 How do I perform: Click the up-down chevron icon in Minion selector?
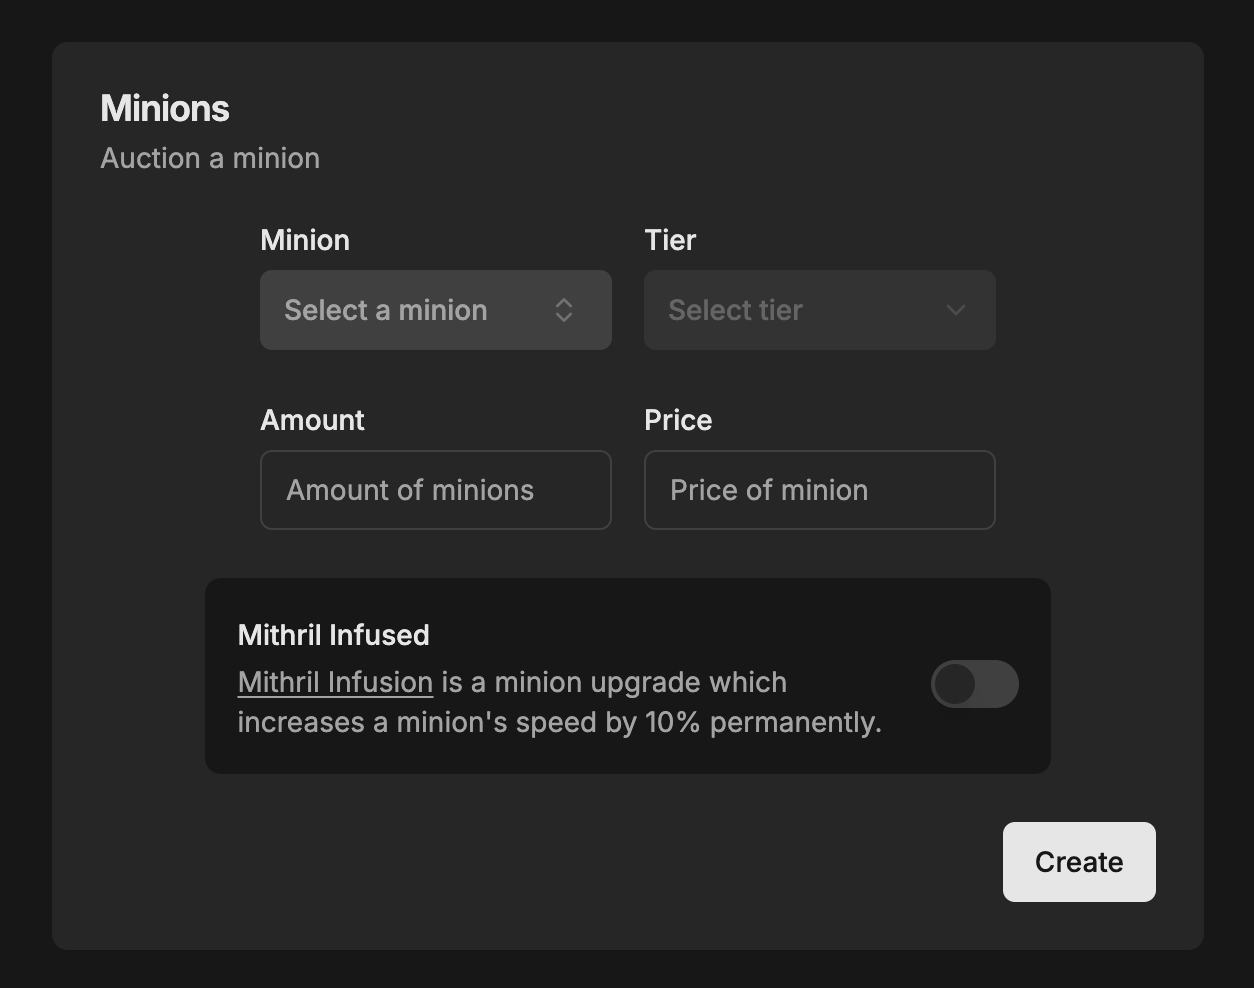tap(564, 310)
